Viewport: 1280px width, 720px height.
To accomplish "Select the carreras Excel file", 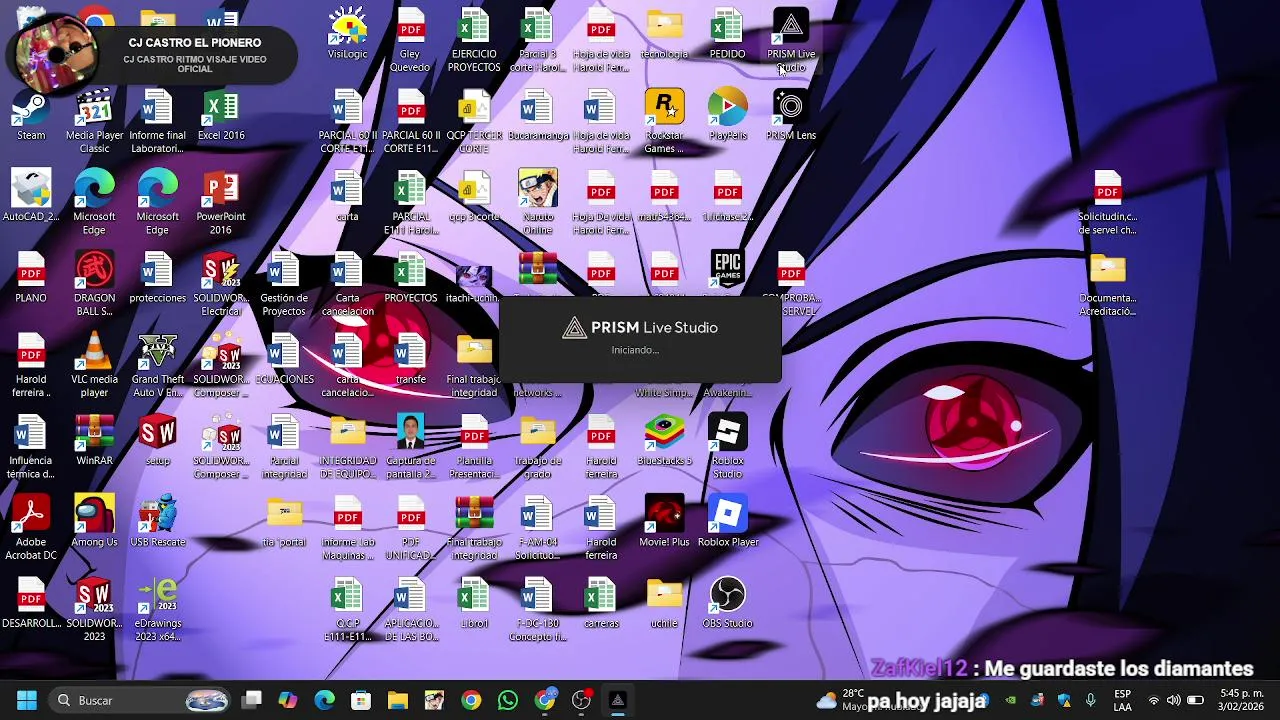I will [x=601, y=603].
